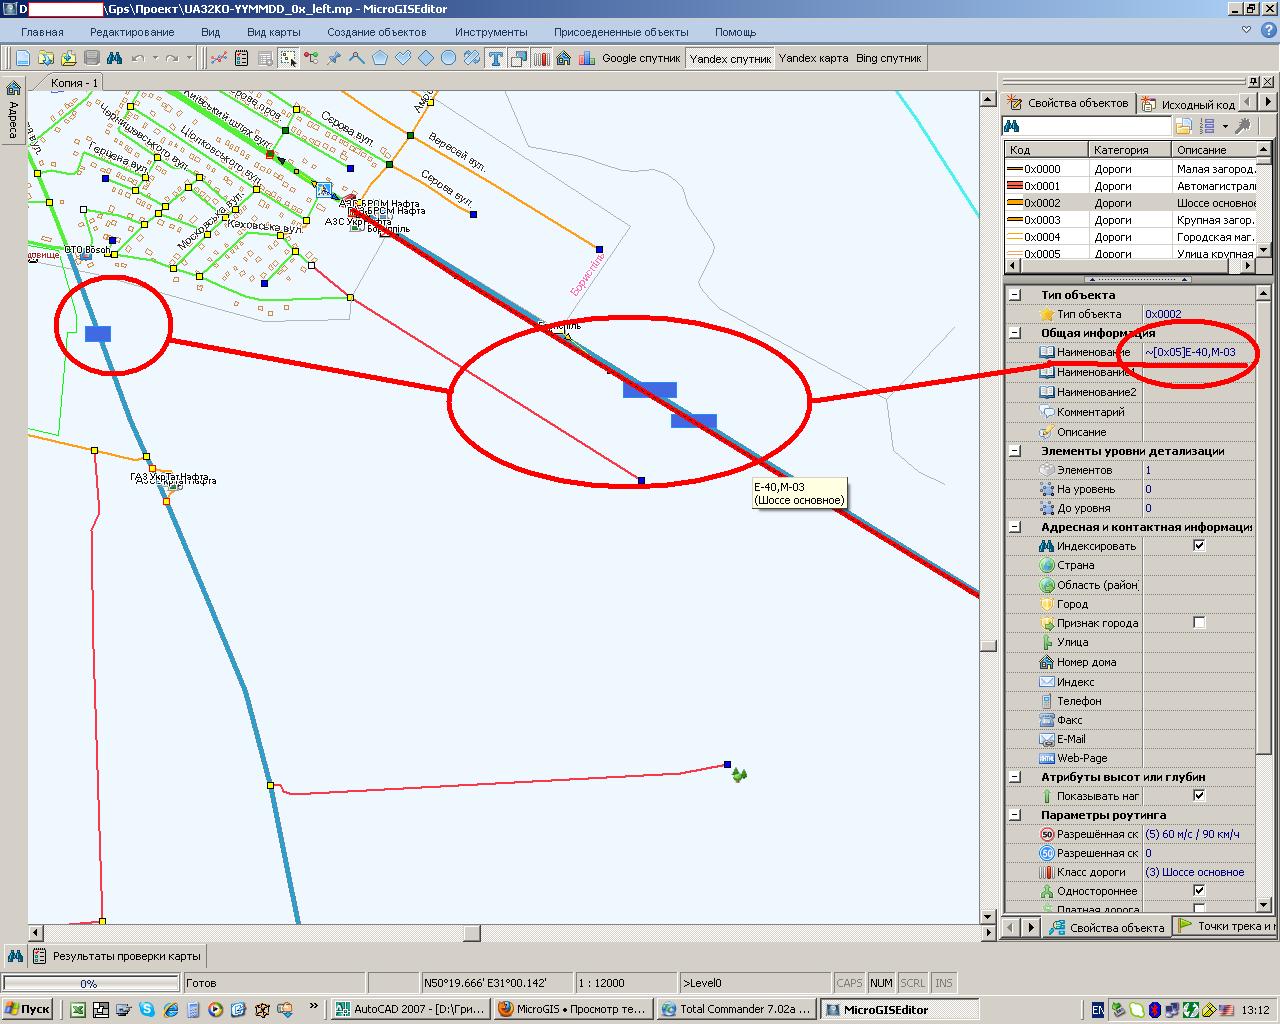Click the wand icon in properties panel

(x=1243, y=126)
